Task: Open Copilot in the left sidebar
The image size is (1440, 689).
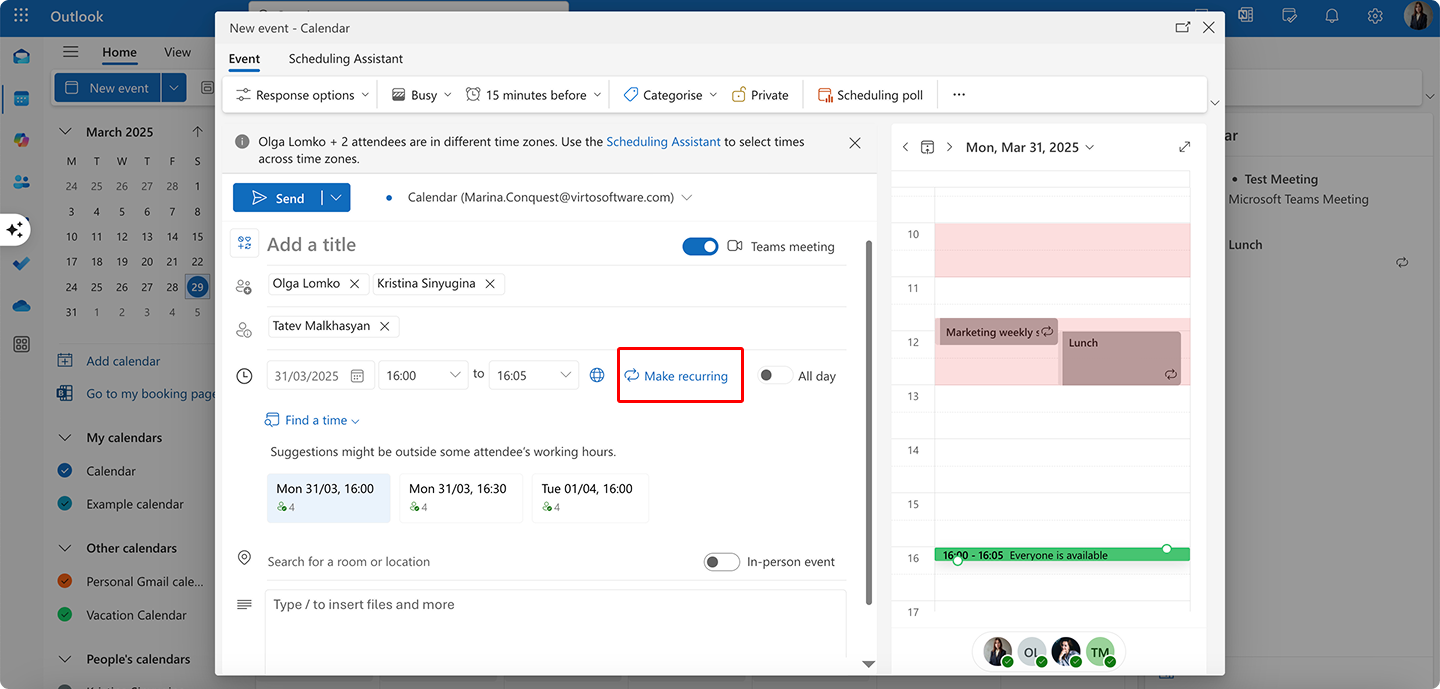Action: click(x=14, y=229)
